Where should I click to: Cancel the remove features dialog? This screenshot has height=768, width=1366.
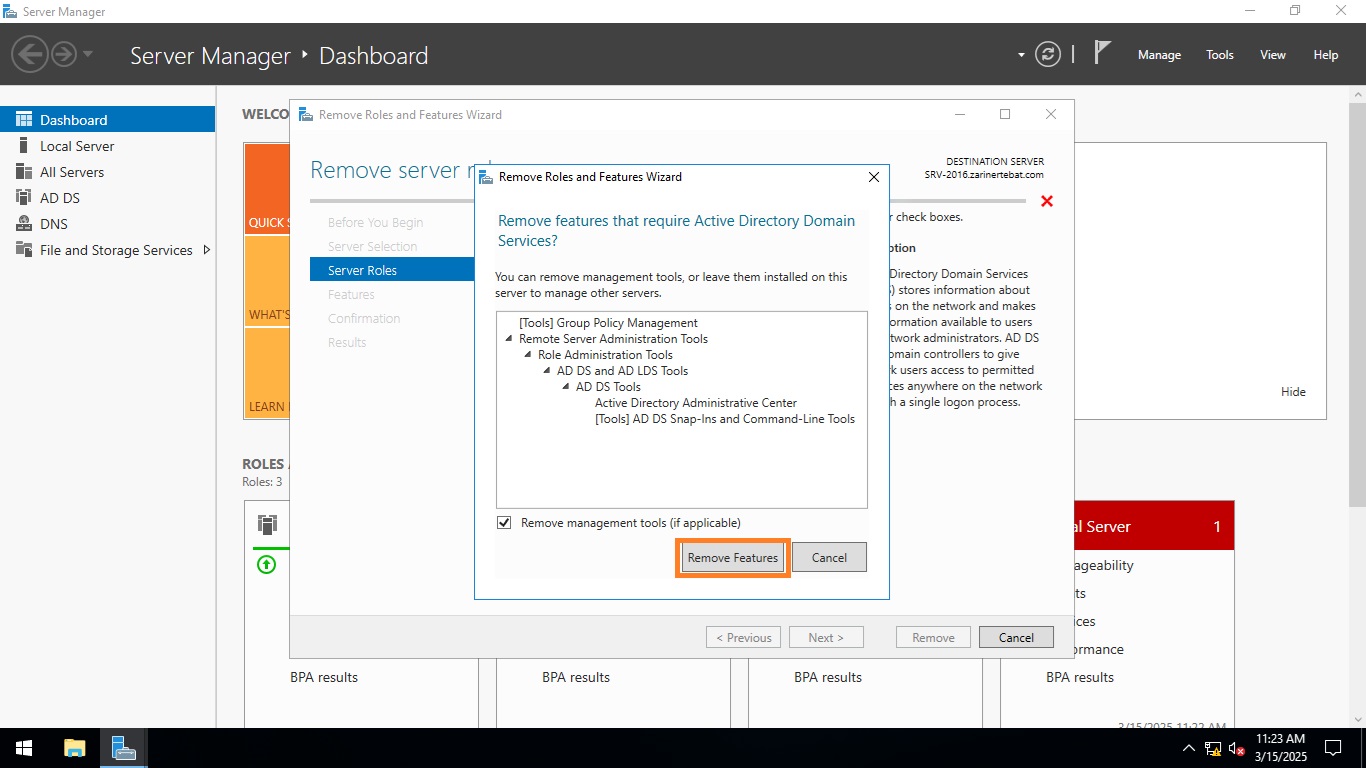point(829,557)
